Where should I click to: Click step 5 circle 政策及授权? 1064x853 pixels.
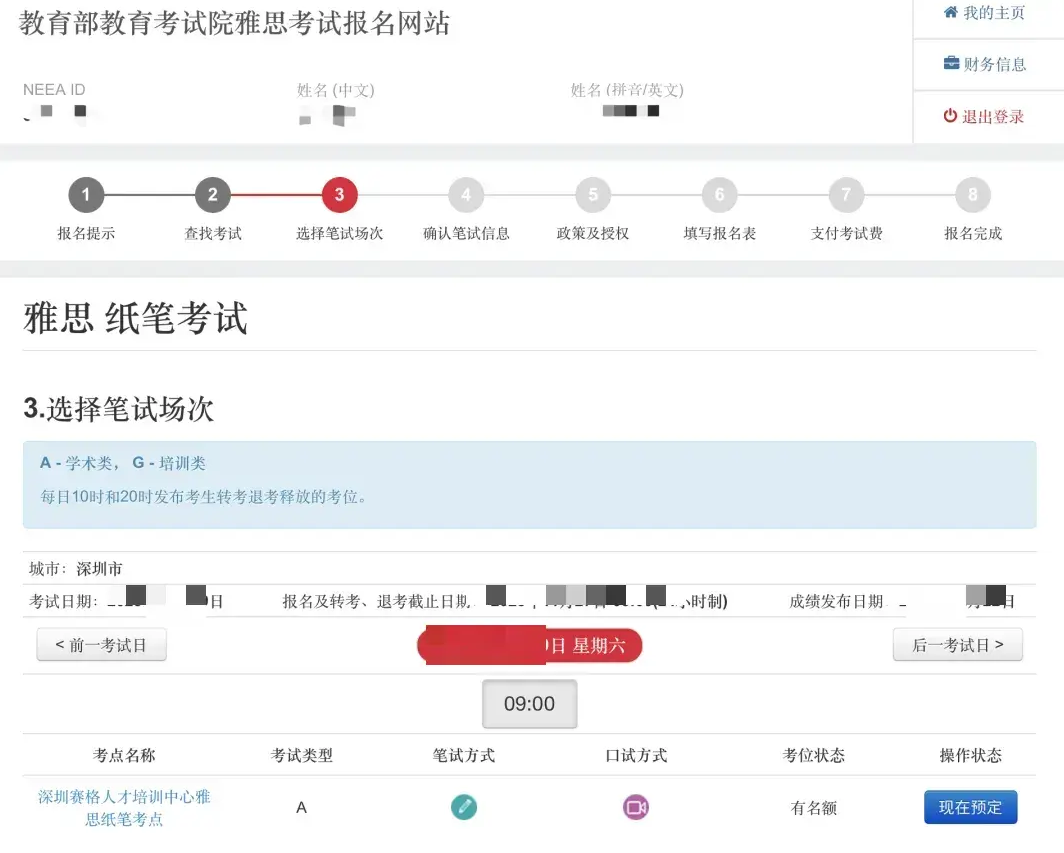(x=593, y=195)
